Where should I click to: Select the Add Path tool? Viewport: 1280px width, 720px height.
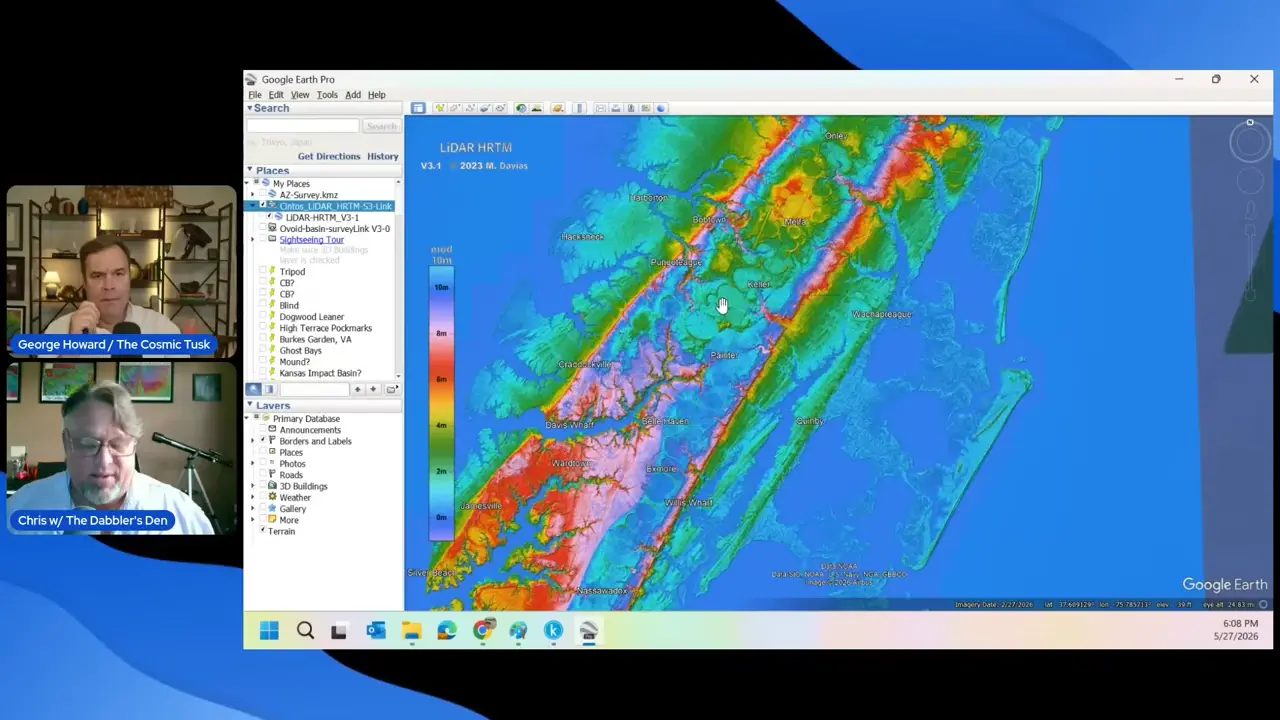click(x=469, y=108)
